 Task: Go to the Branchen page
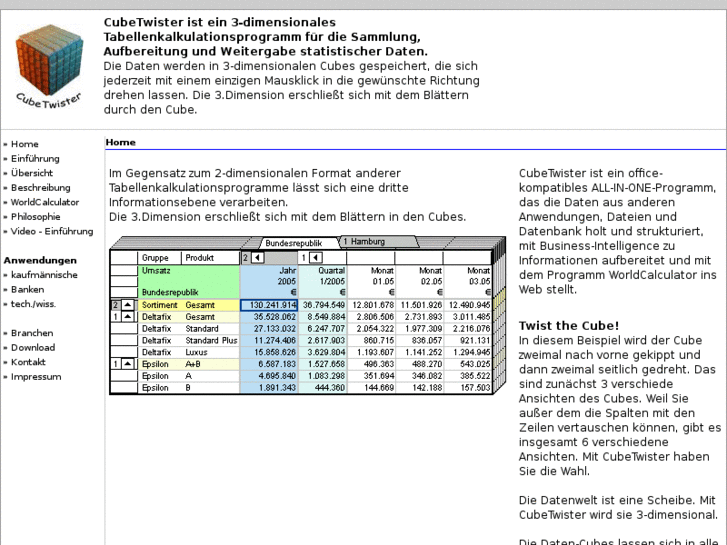32,333
